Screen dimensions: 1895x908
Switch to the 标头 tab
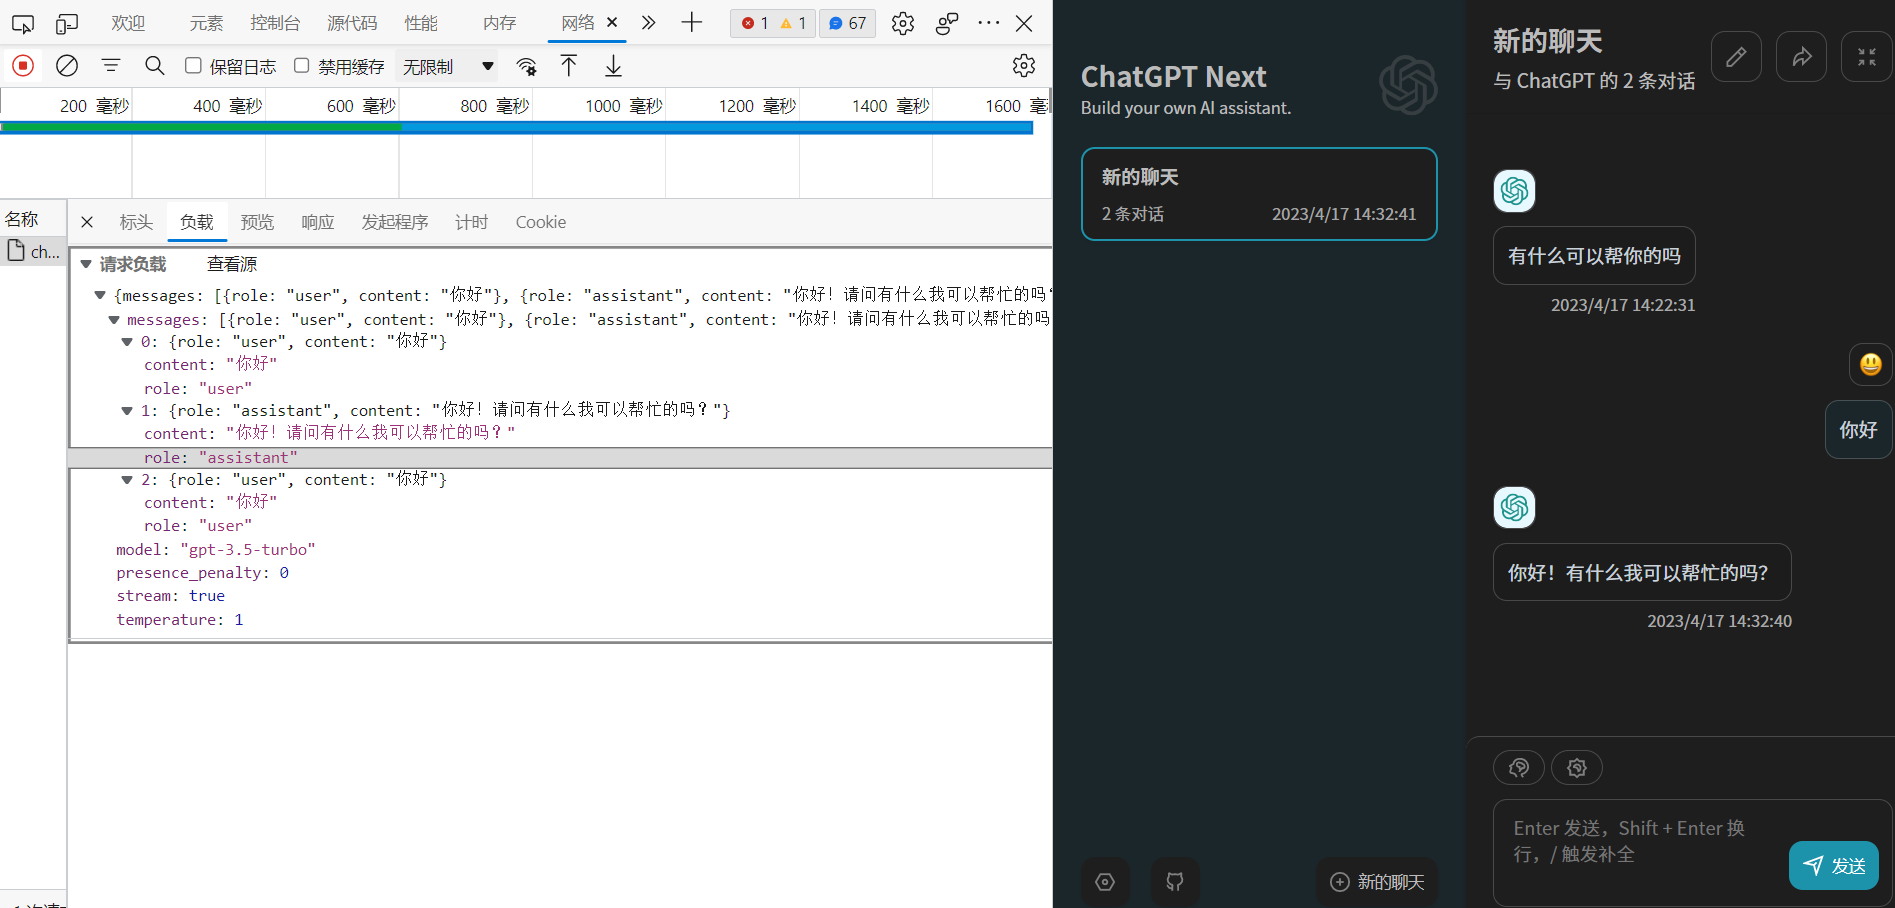click(x=137, y=222)
